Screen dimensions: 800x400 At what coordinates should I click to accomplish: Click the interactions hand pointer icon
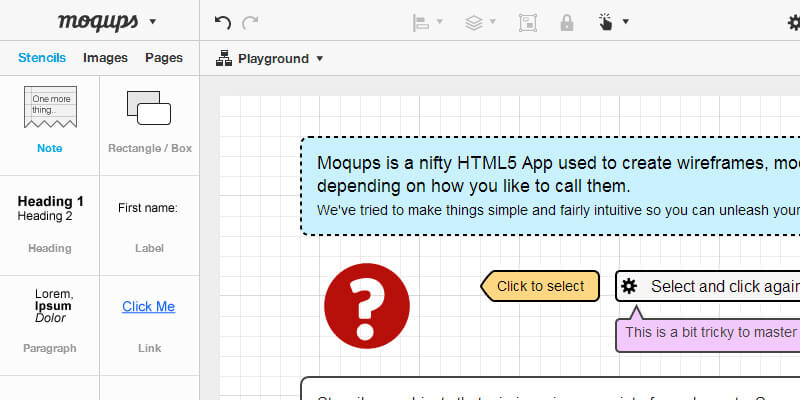(x=606, y=22)
